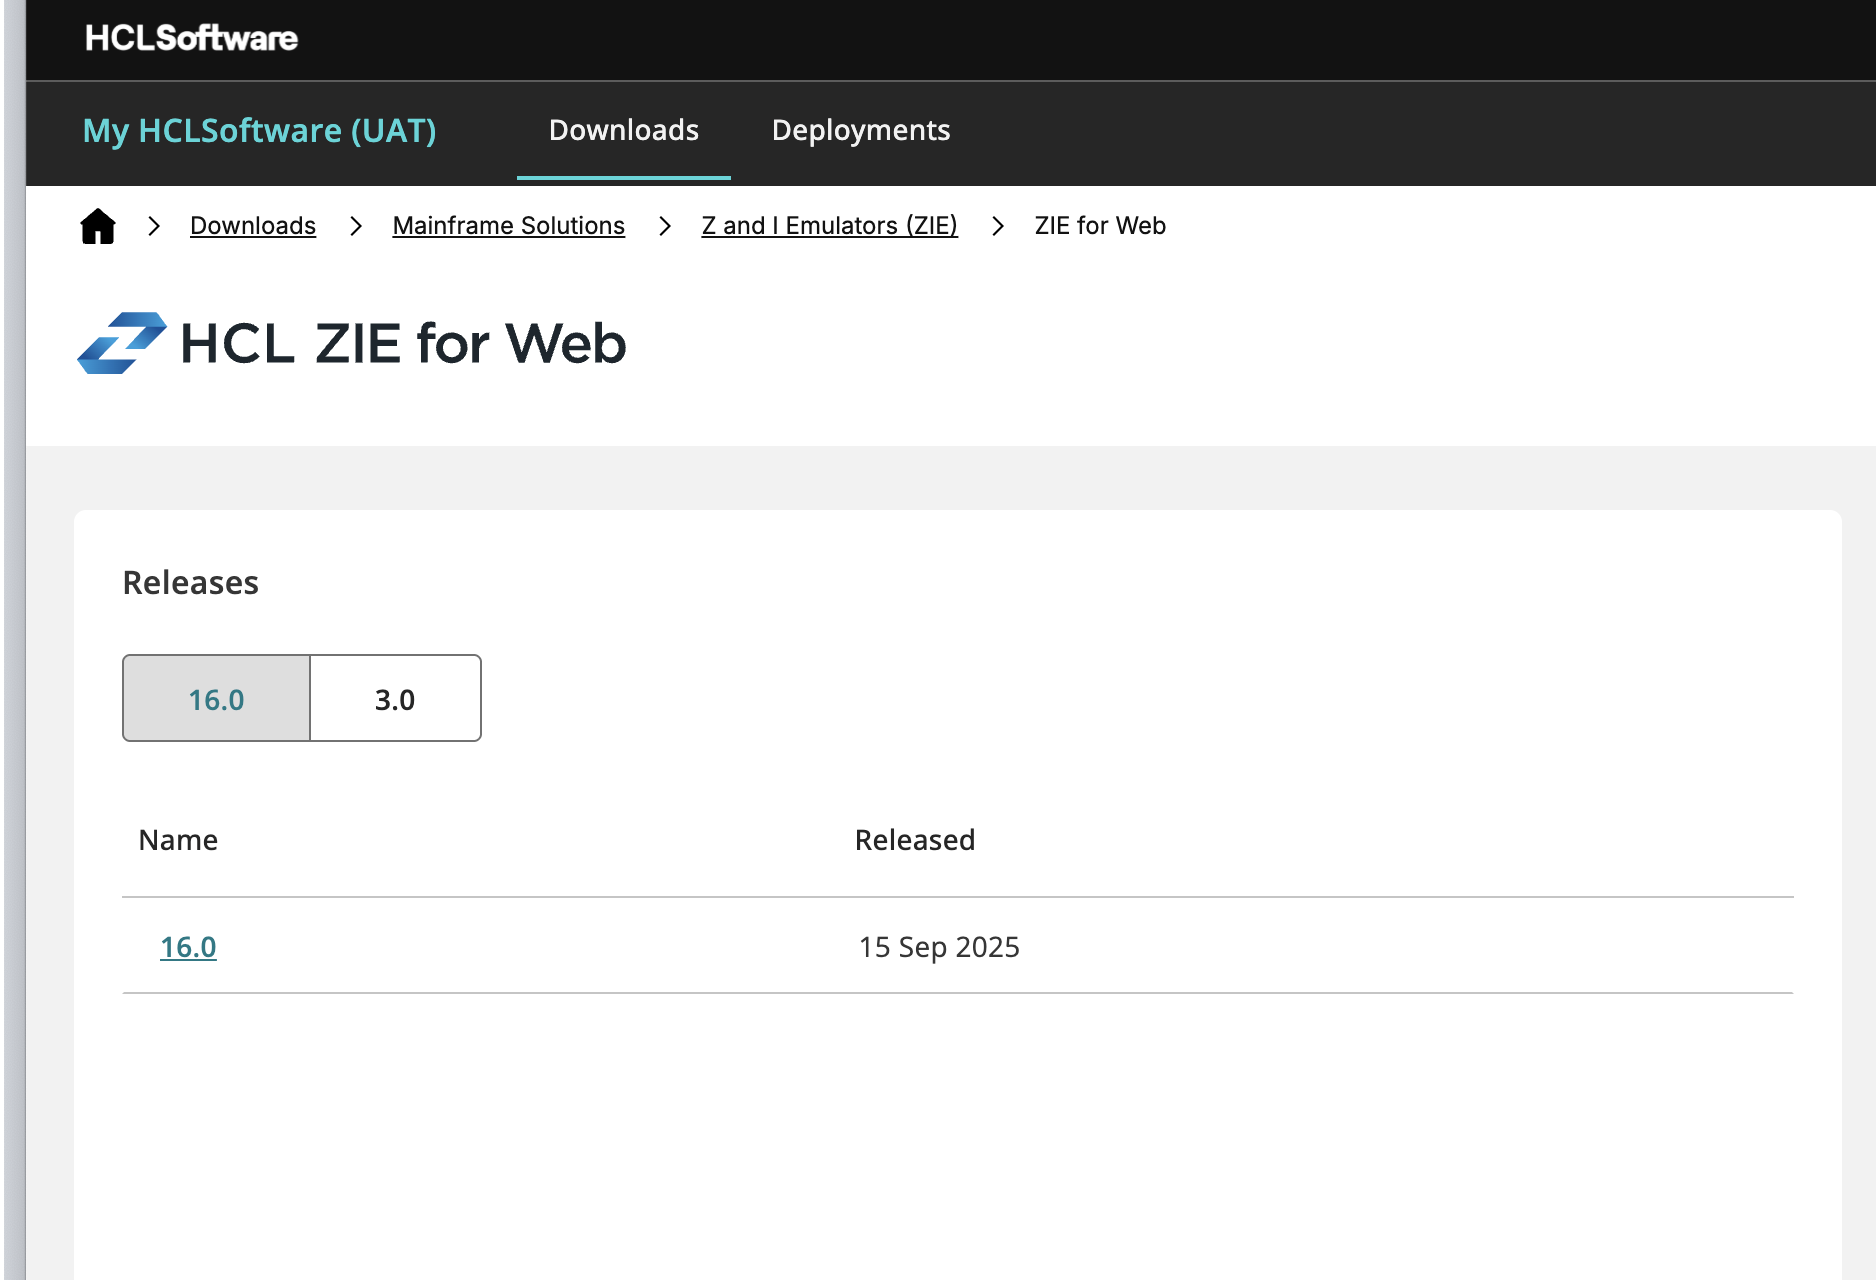Navigate to Mainframe Solutions breadcrumb
The height and width of the screenshot is (1280, 1876).
tap(508, 226)
